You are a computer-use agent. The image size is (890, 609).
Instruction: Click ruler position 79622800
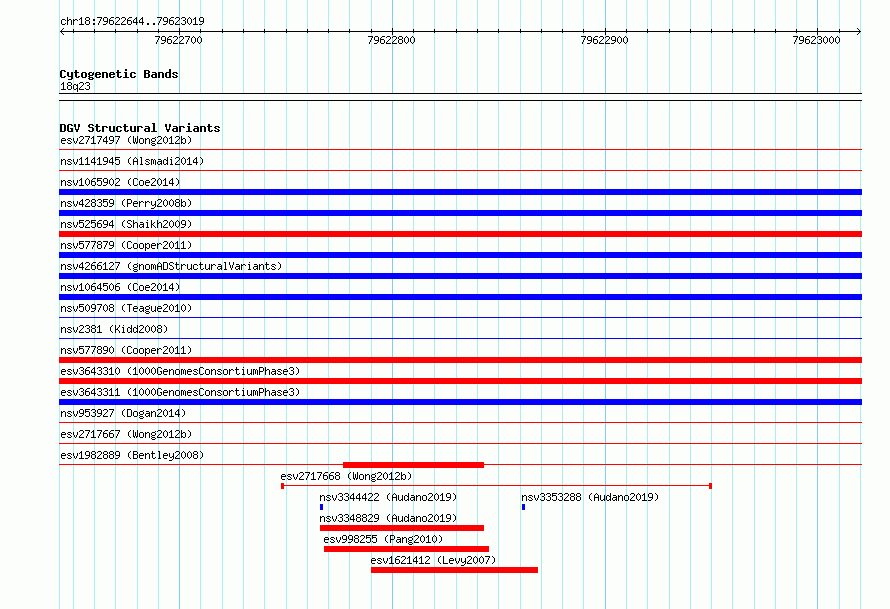(x=391, y=40)
